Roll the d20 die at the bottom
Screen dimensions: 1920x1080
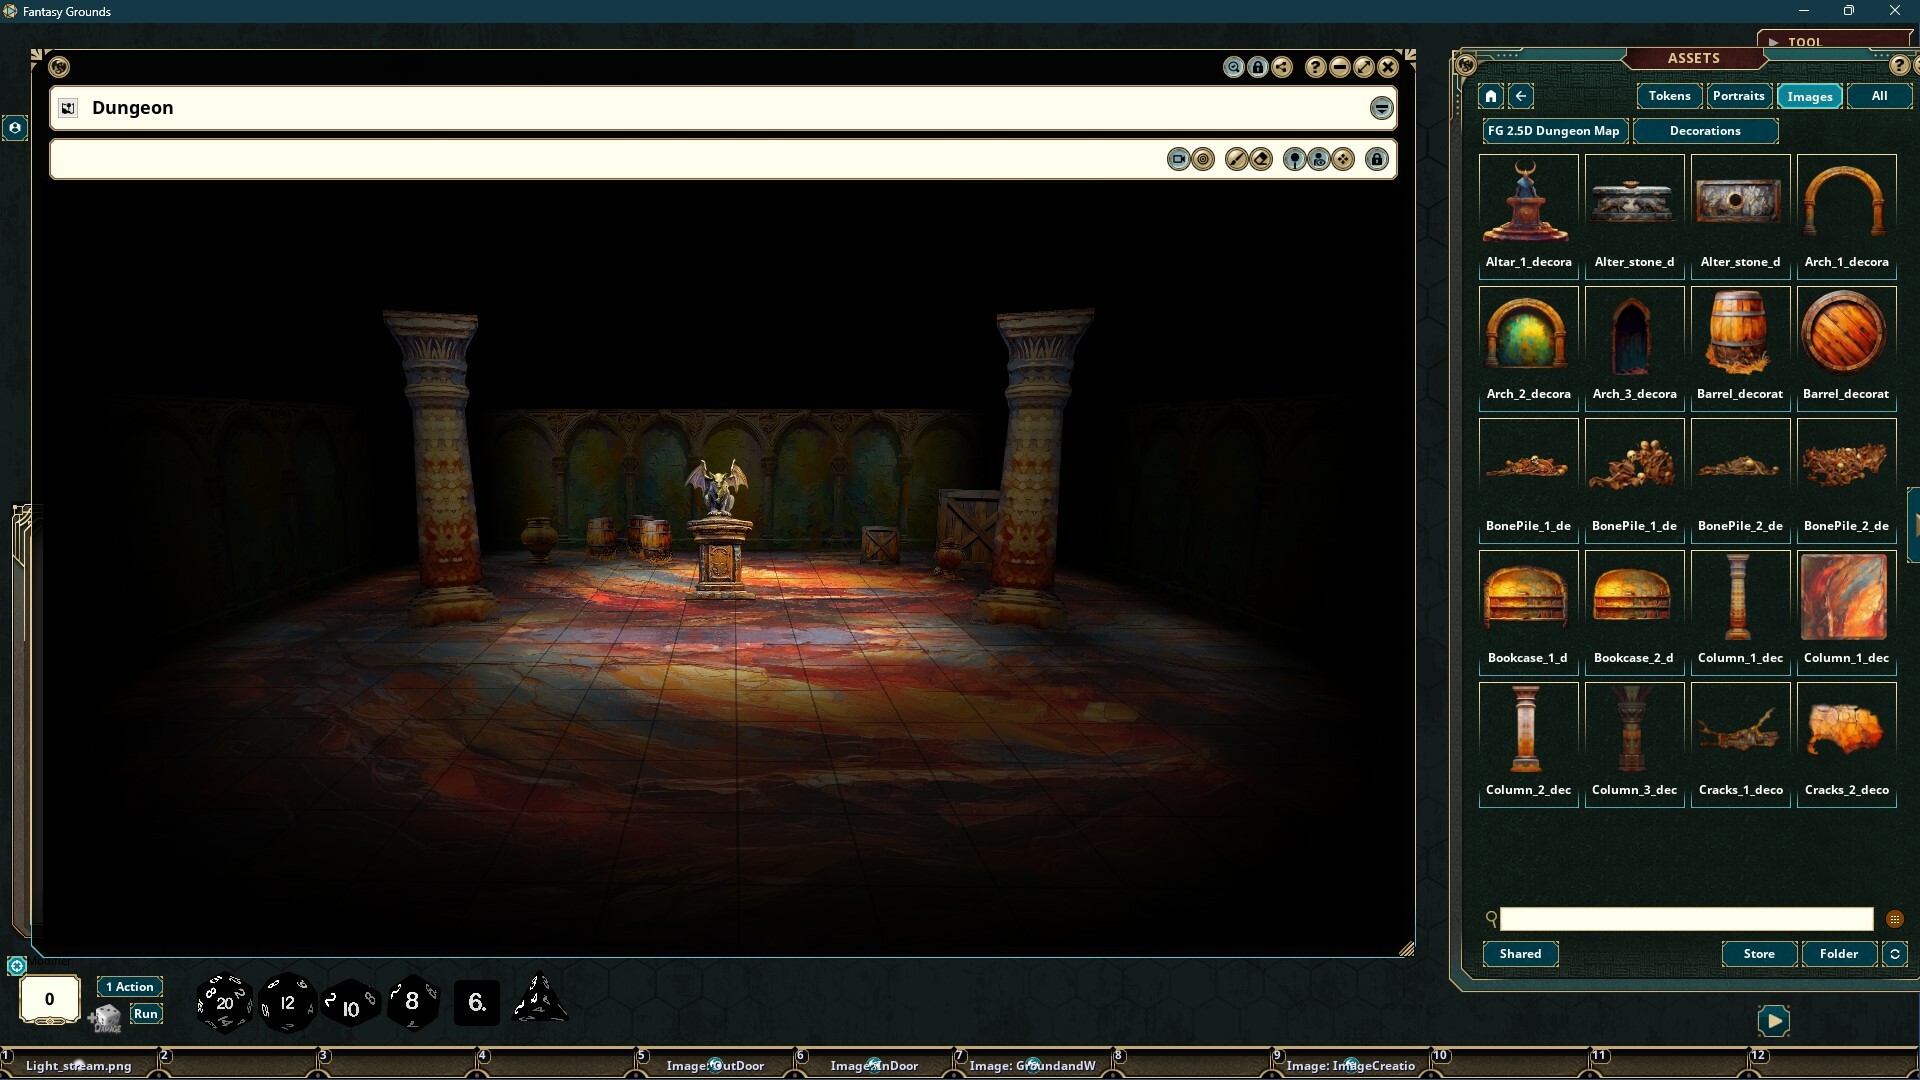click(224, 1002)
